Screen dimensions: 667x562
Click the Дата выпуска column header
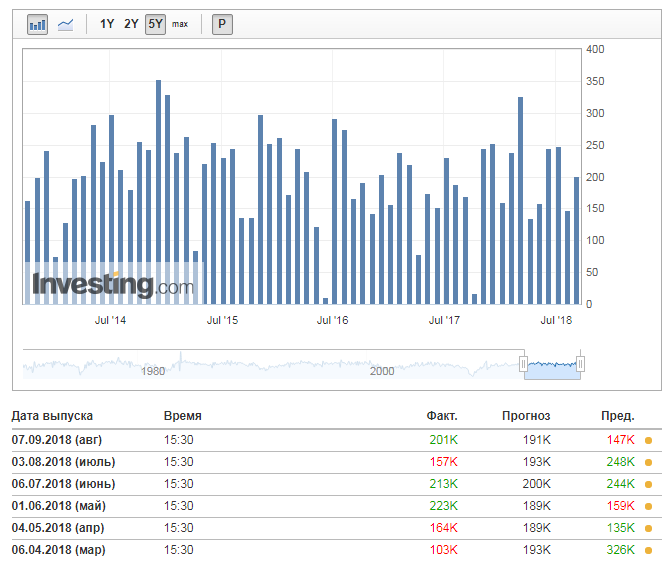pyautogui.click(x=52, y=416)
